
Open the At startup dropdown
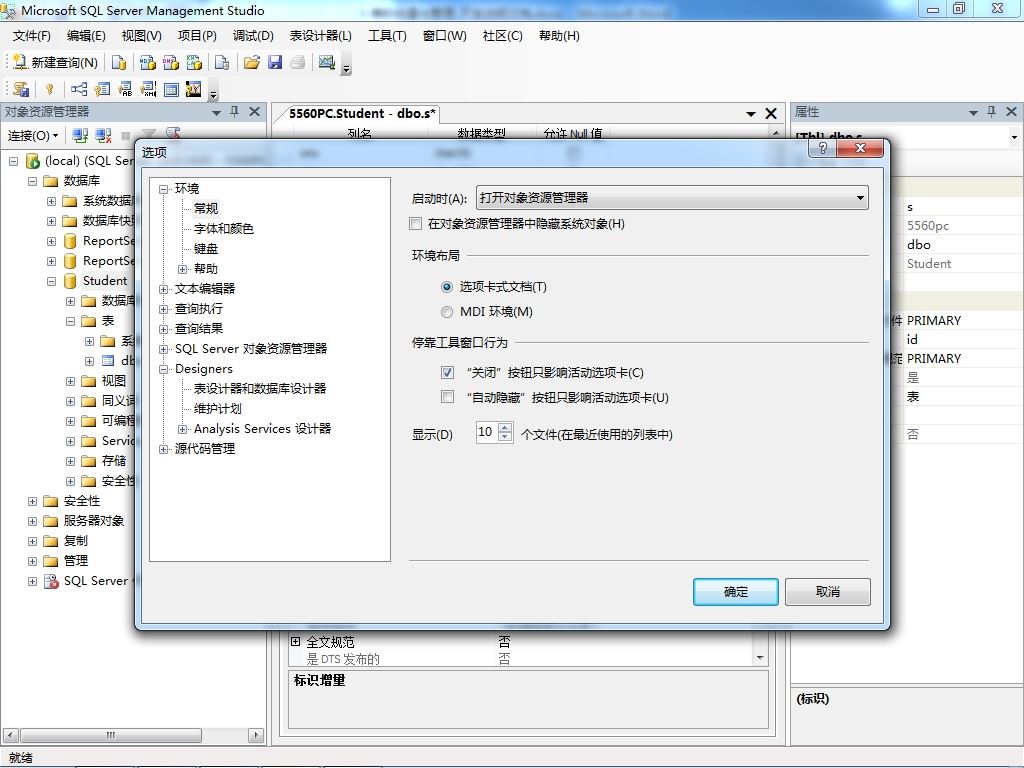(x=672, y=198)
